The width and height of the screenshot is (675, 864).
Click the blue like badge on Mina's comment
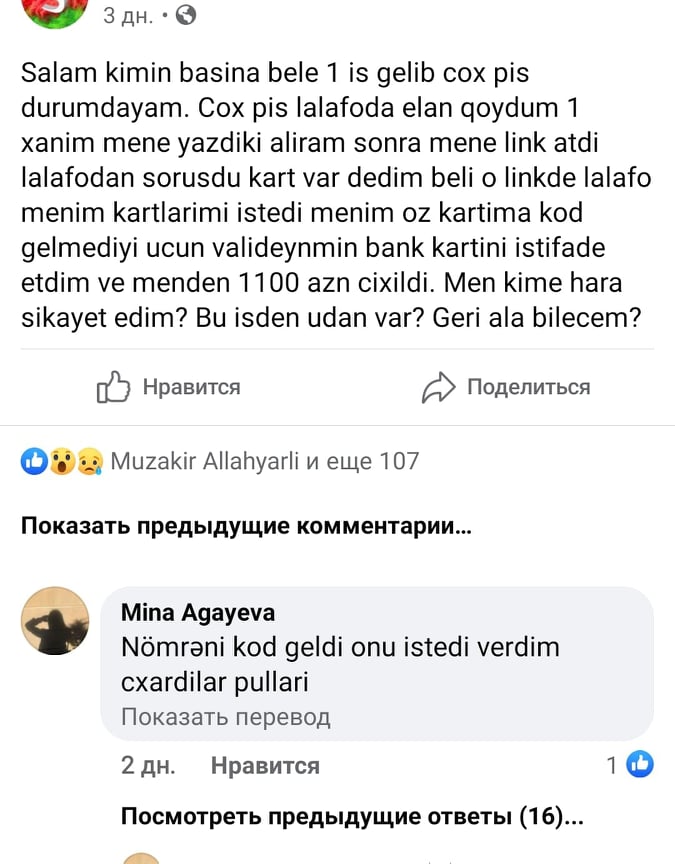point(639,766)
